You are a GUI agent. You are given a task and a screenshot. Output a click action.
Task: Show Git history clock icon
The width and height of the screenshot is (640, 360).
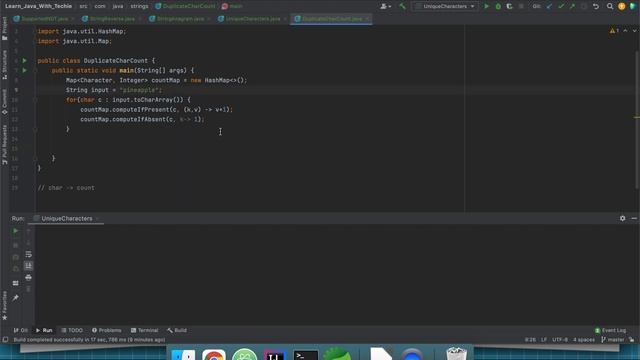click(584, 6)
